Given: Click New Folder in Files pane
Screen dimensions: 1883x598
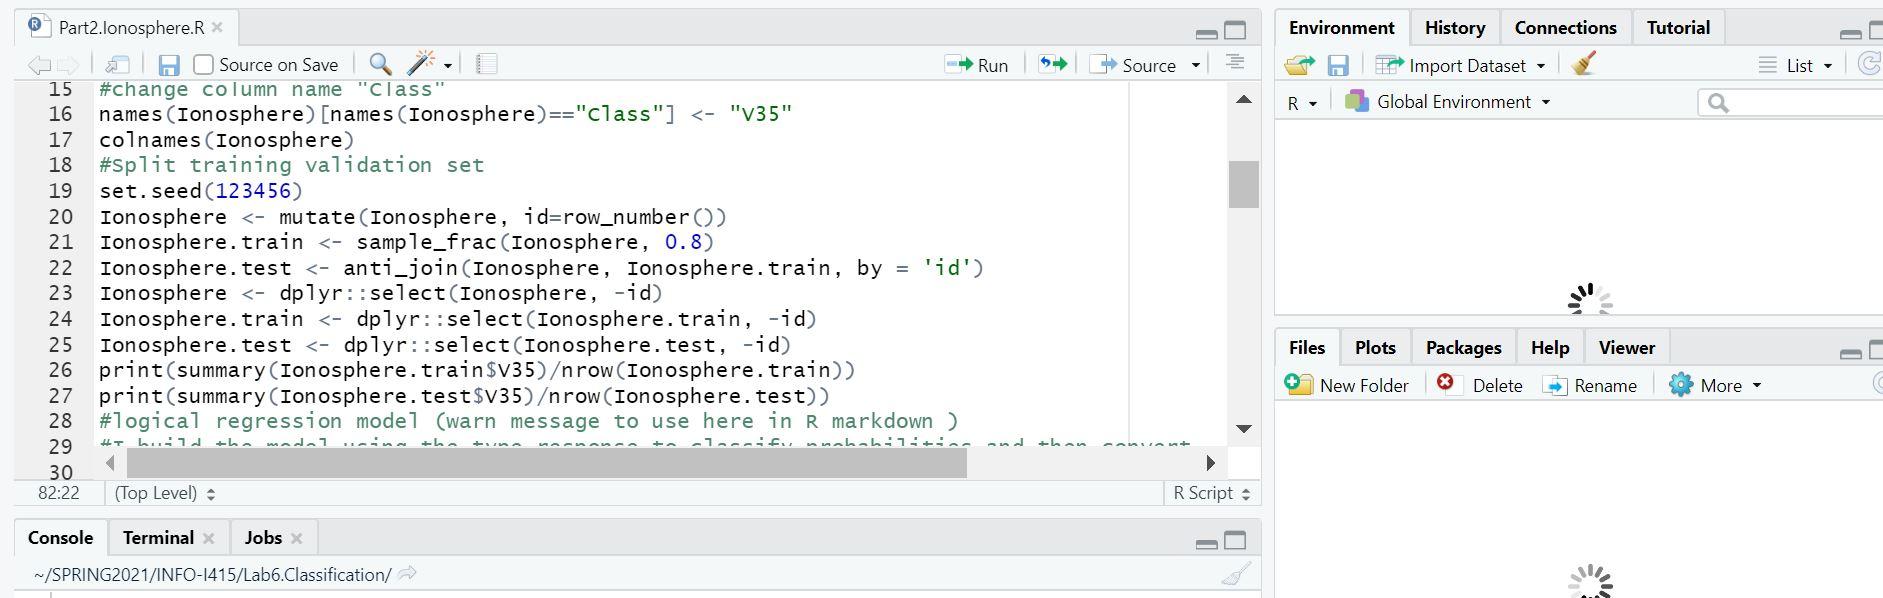Looking at the screenshot, I should pos(1347,385).
